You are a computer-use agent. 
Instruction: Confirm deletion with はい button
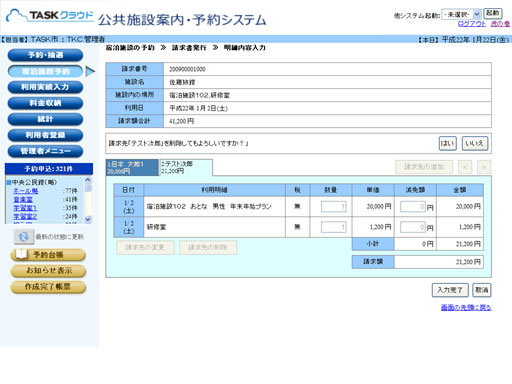pyautogui.click(x=447, y=143)
